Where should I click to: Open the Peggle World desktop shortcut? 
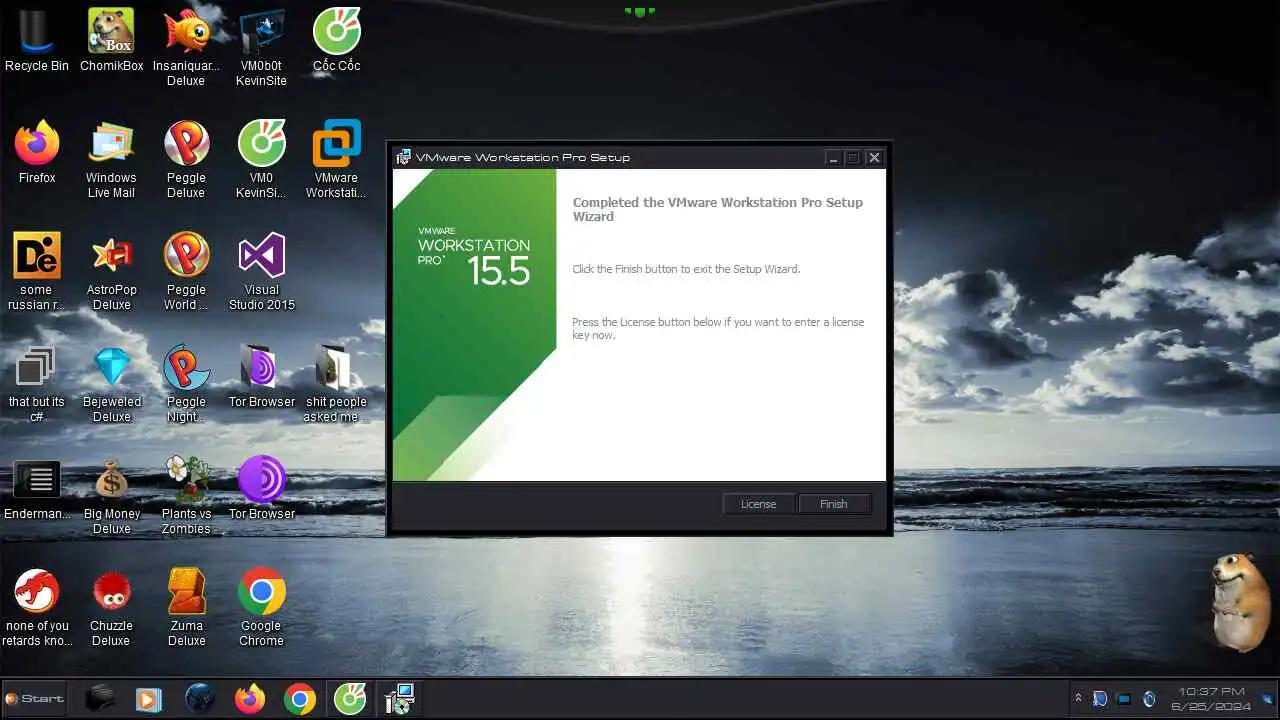186,273
